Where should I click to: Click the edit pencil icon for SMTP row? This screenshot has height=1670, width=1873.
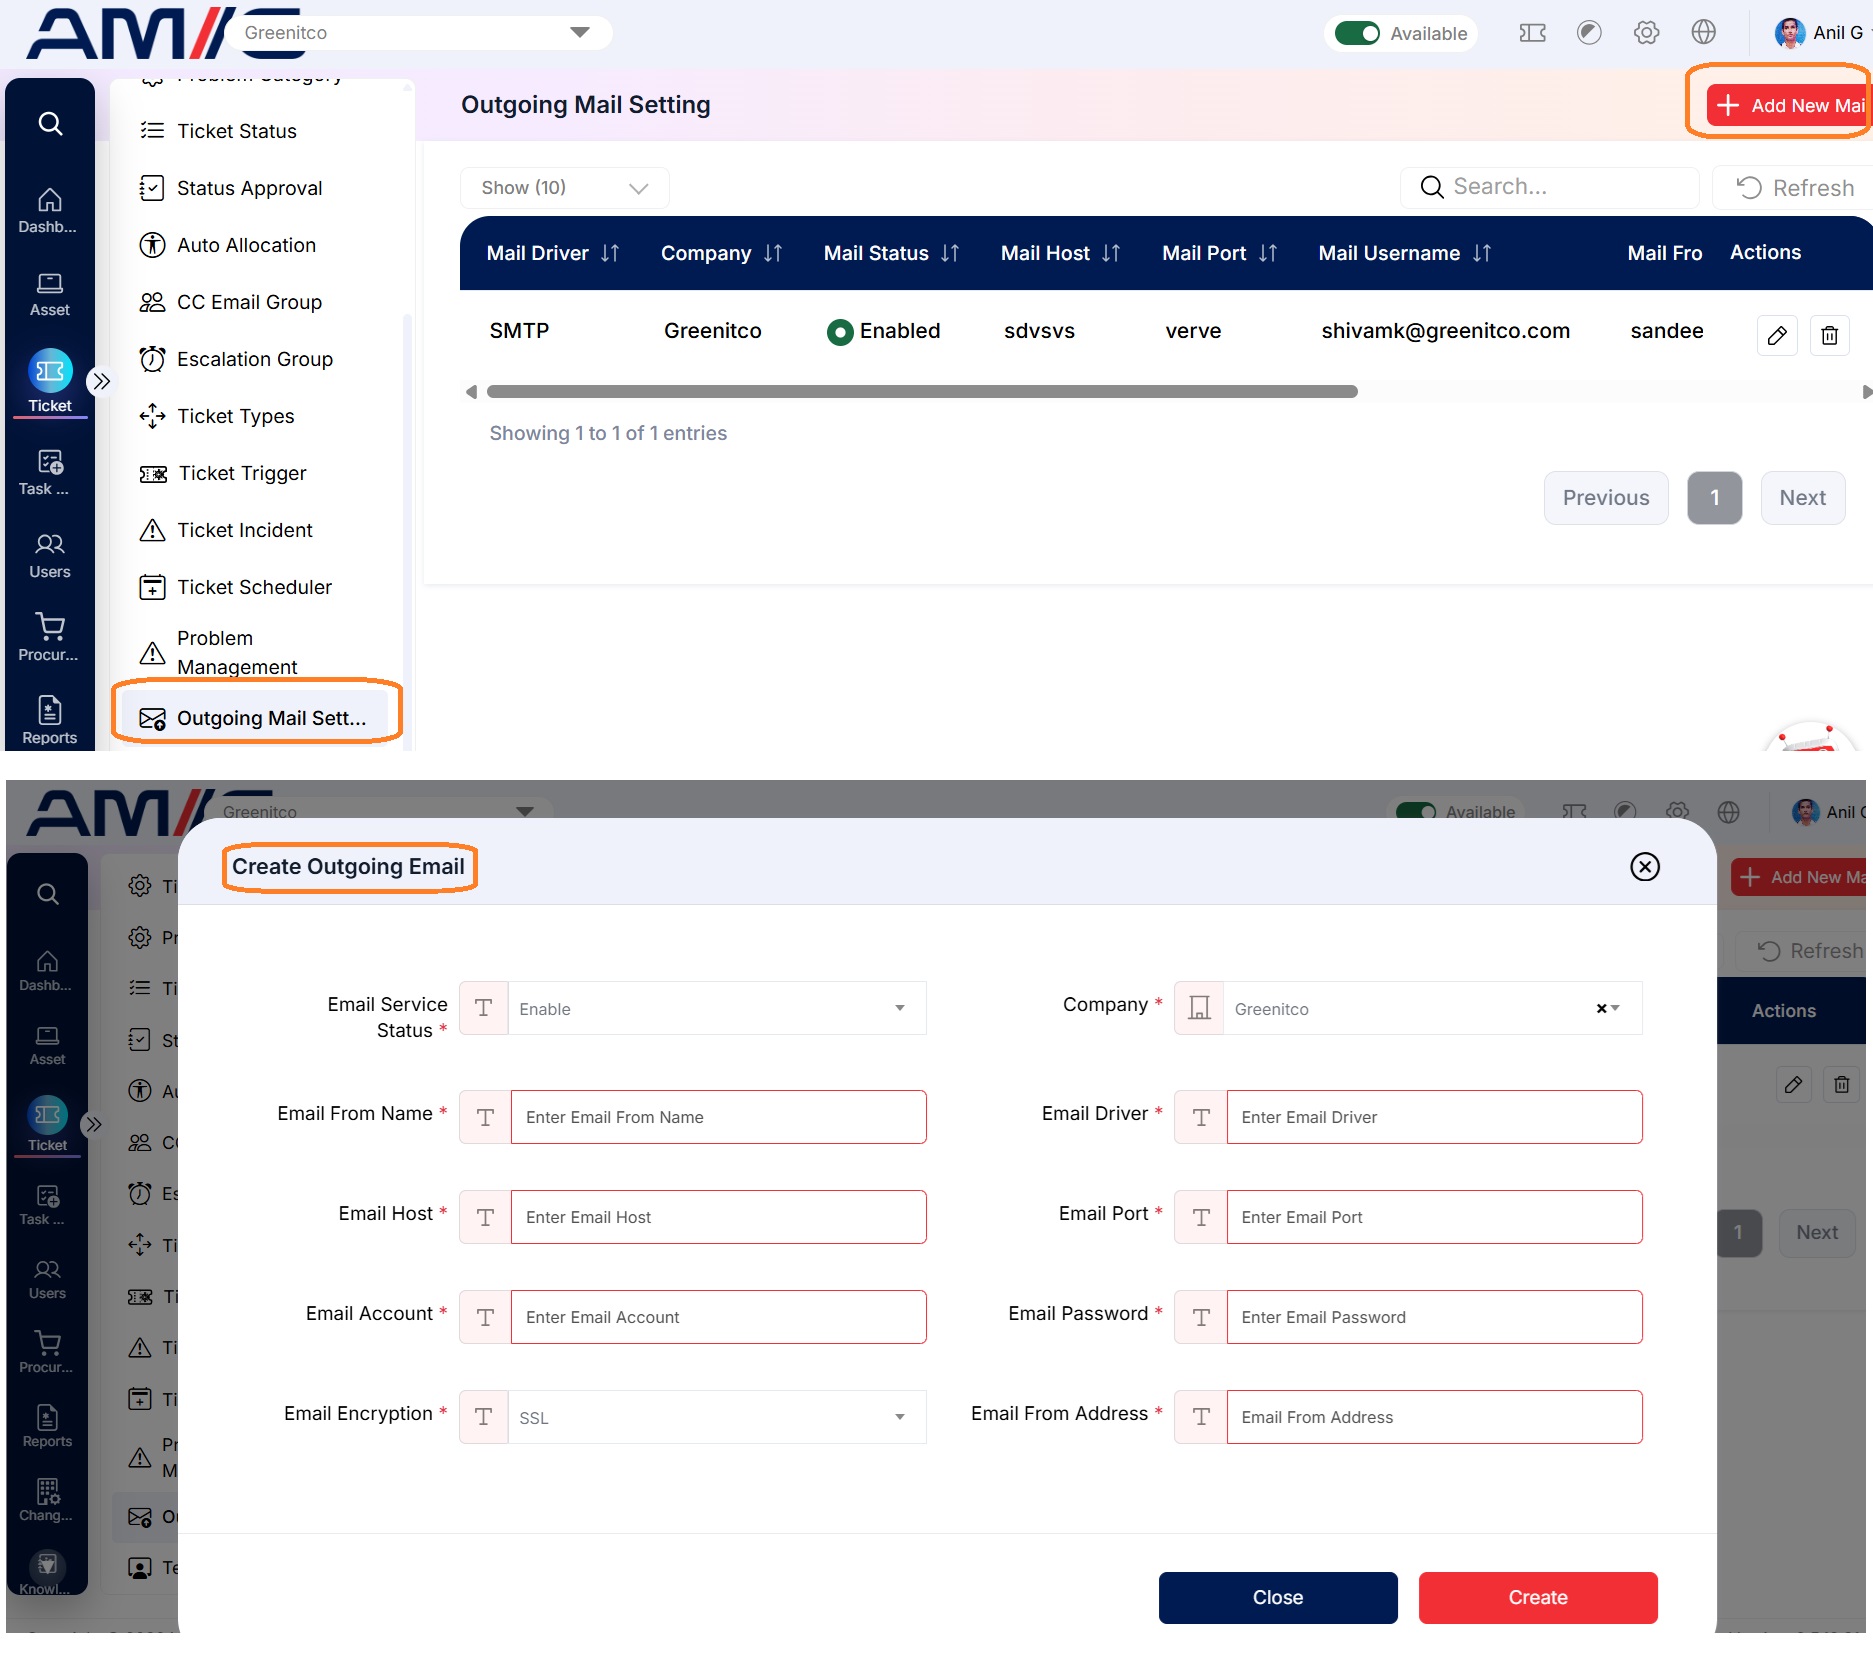[x=1777, y=335]
